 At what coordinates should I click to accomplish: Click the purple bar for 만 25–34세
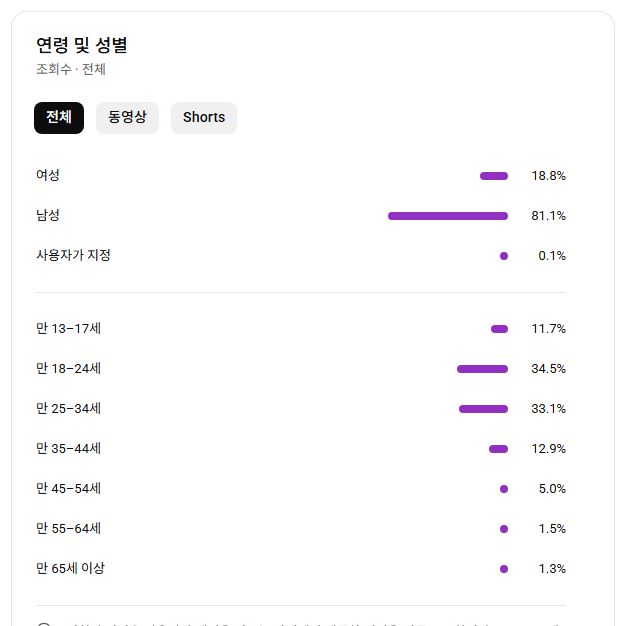tap(483, 409)
